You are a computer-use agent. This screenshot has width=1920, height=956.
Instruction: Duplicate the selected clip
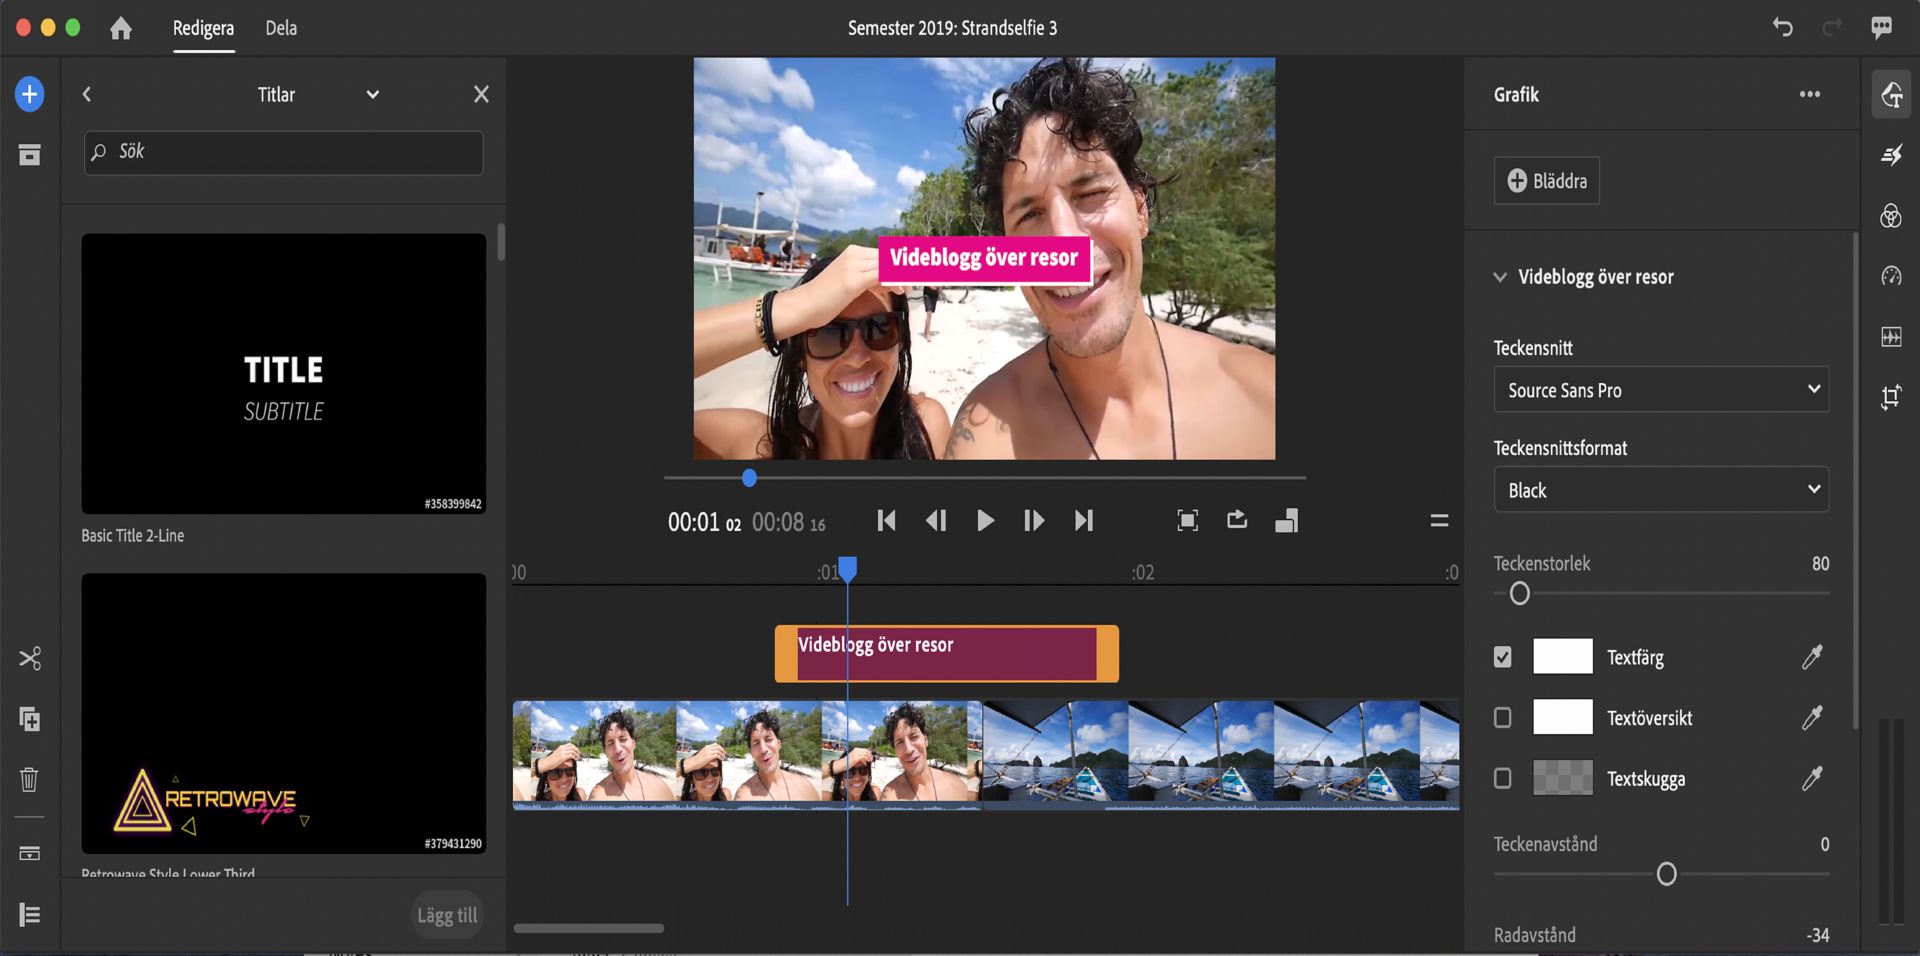pos(29,719)
